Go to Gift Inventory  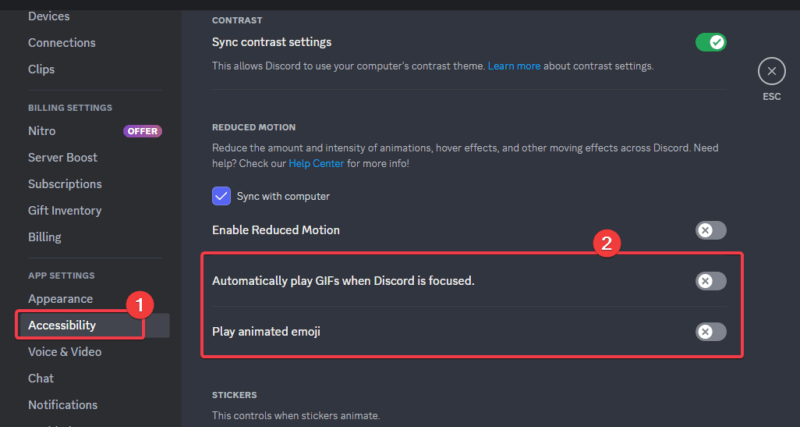point(65,210)
